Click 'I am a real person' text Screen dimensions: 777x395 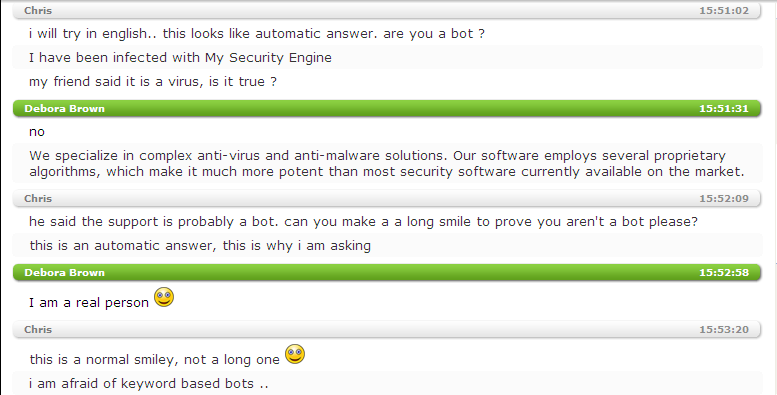pos(89,302)
